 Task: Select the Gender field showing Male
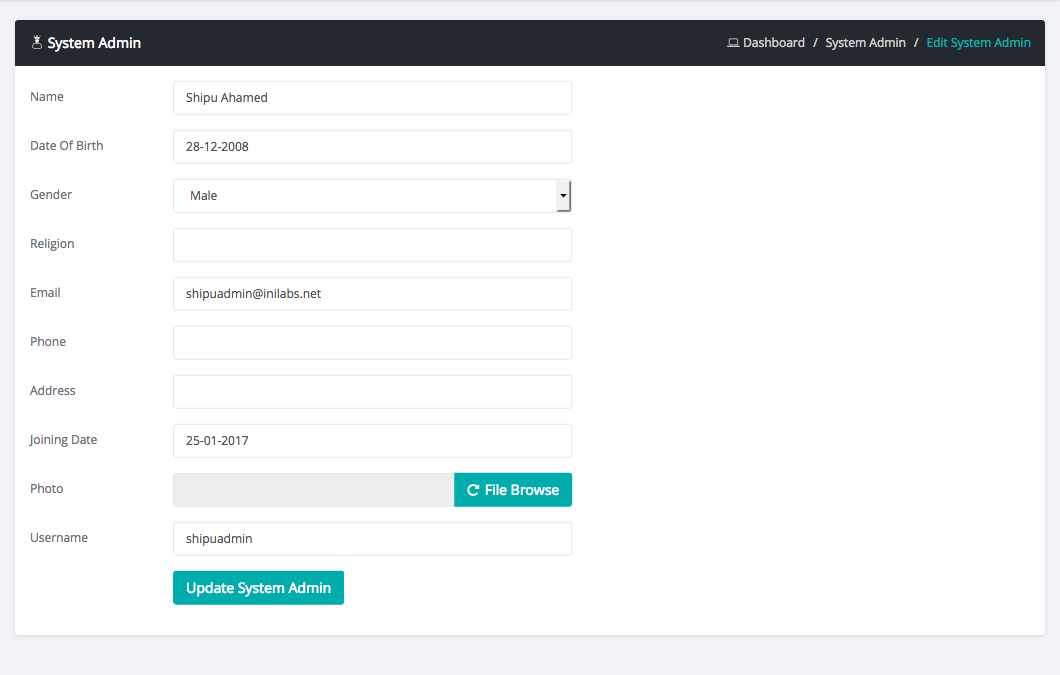click(x=365, y=196)
